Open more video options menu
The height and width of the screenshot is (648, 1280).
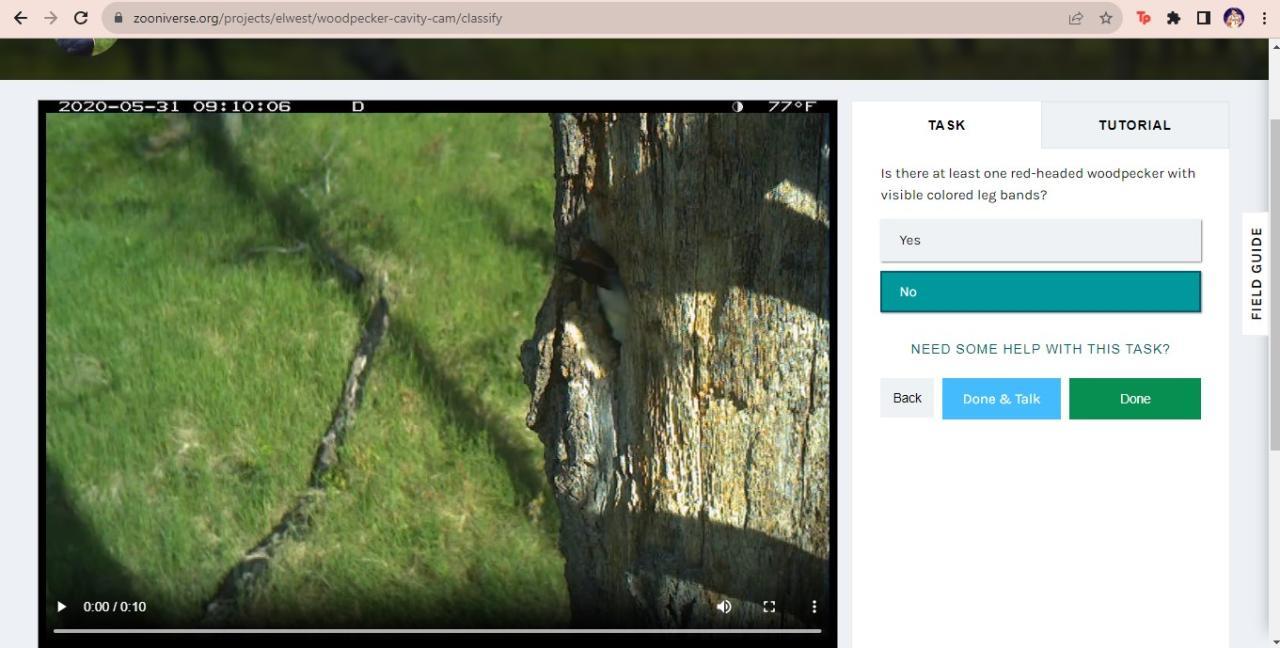point(814,606)
